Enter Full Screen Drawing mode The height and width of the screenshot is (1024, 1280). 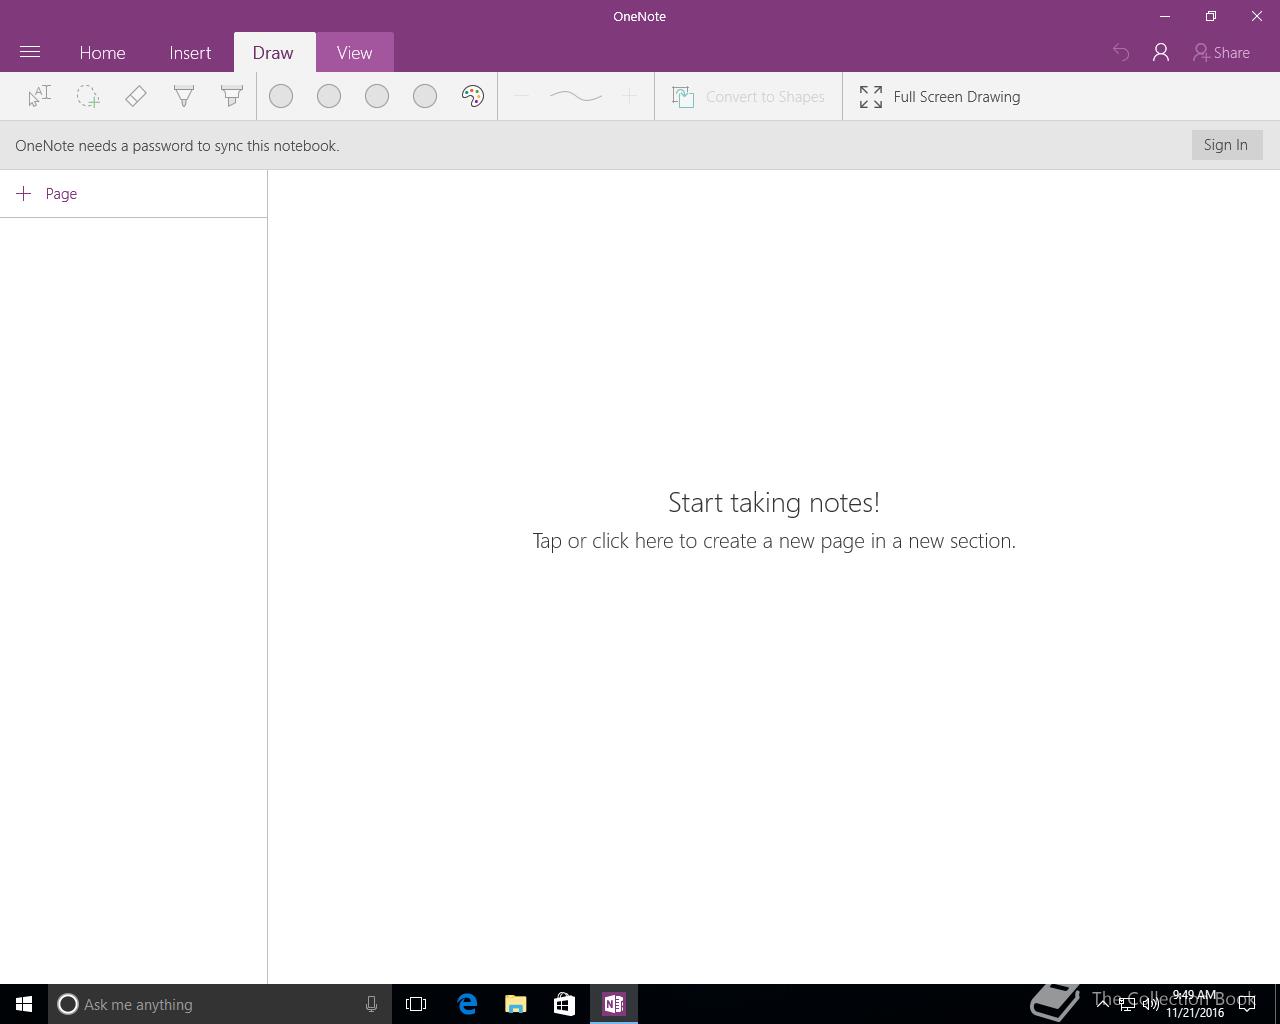[940, 96]
